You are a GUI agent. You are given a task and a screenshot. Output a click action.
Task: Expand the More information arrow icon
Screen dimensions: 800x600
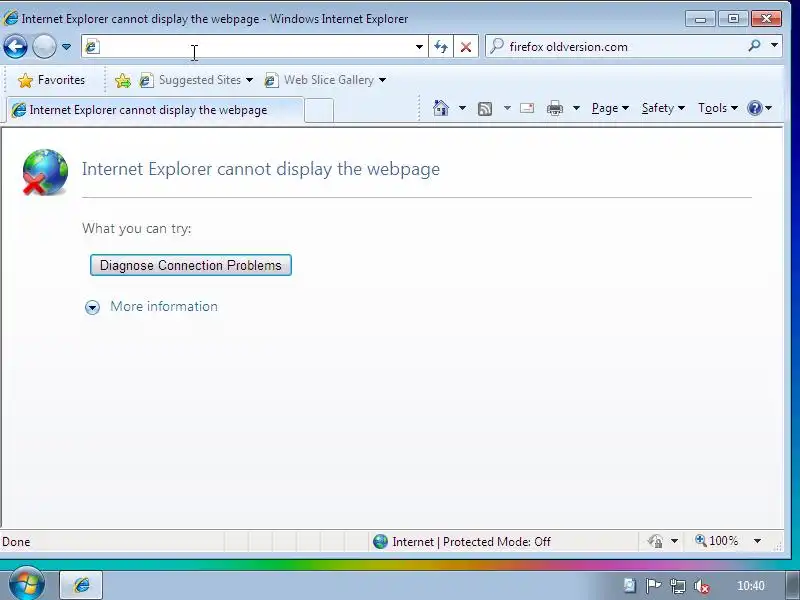[x=92, y=307]
